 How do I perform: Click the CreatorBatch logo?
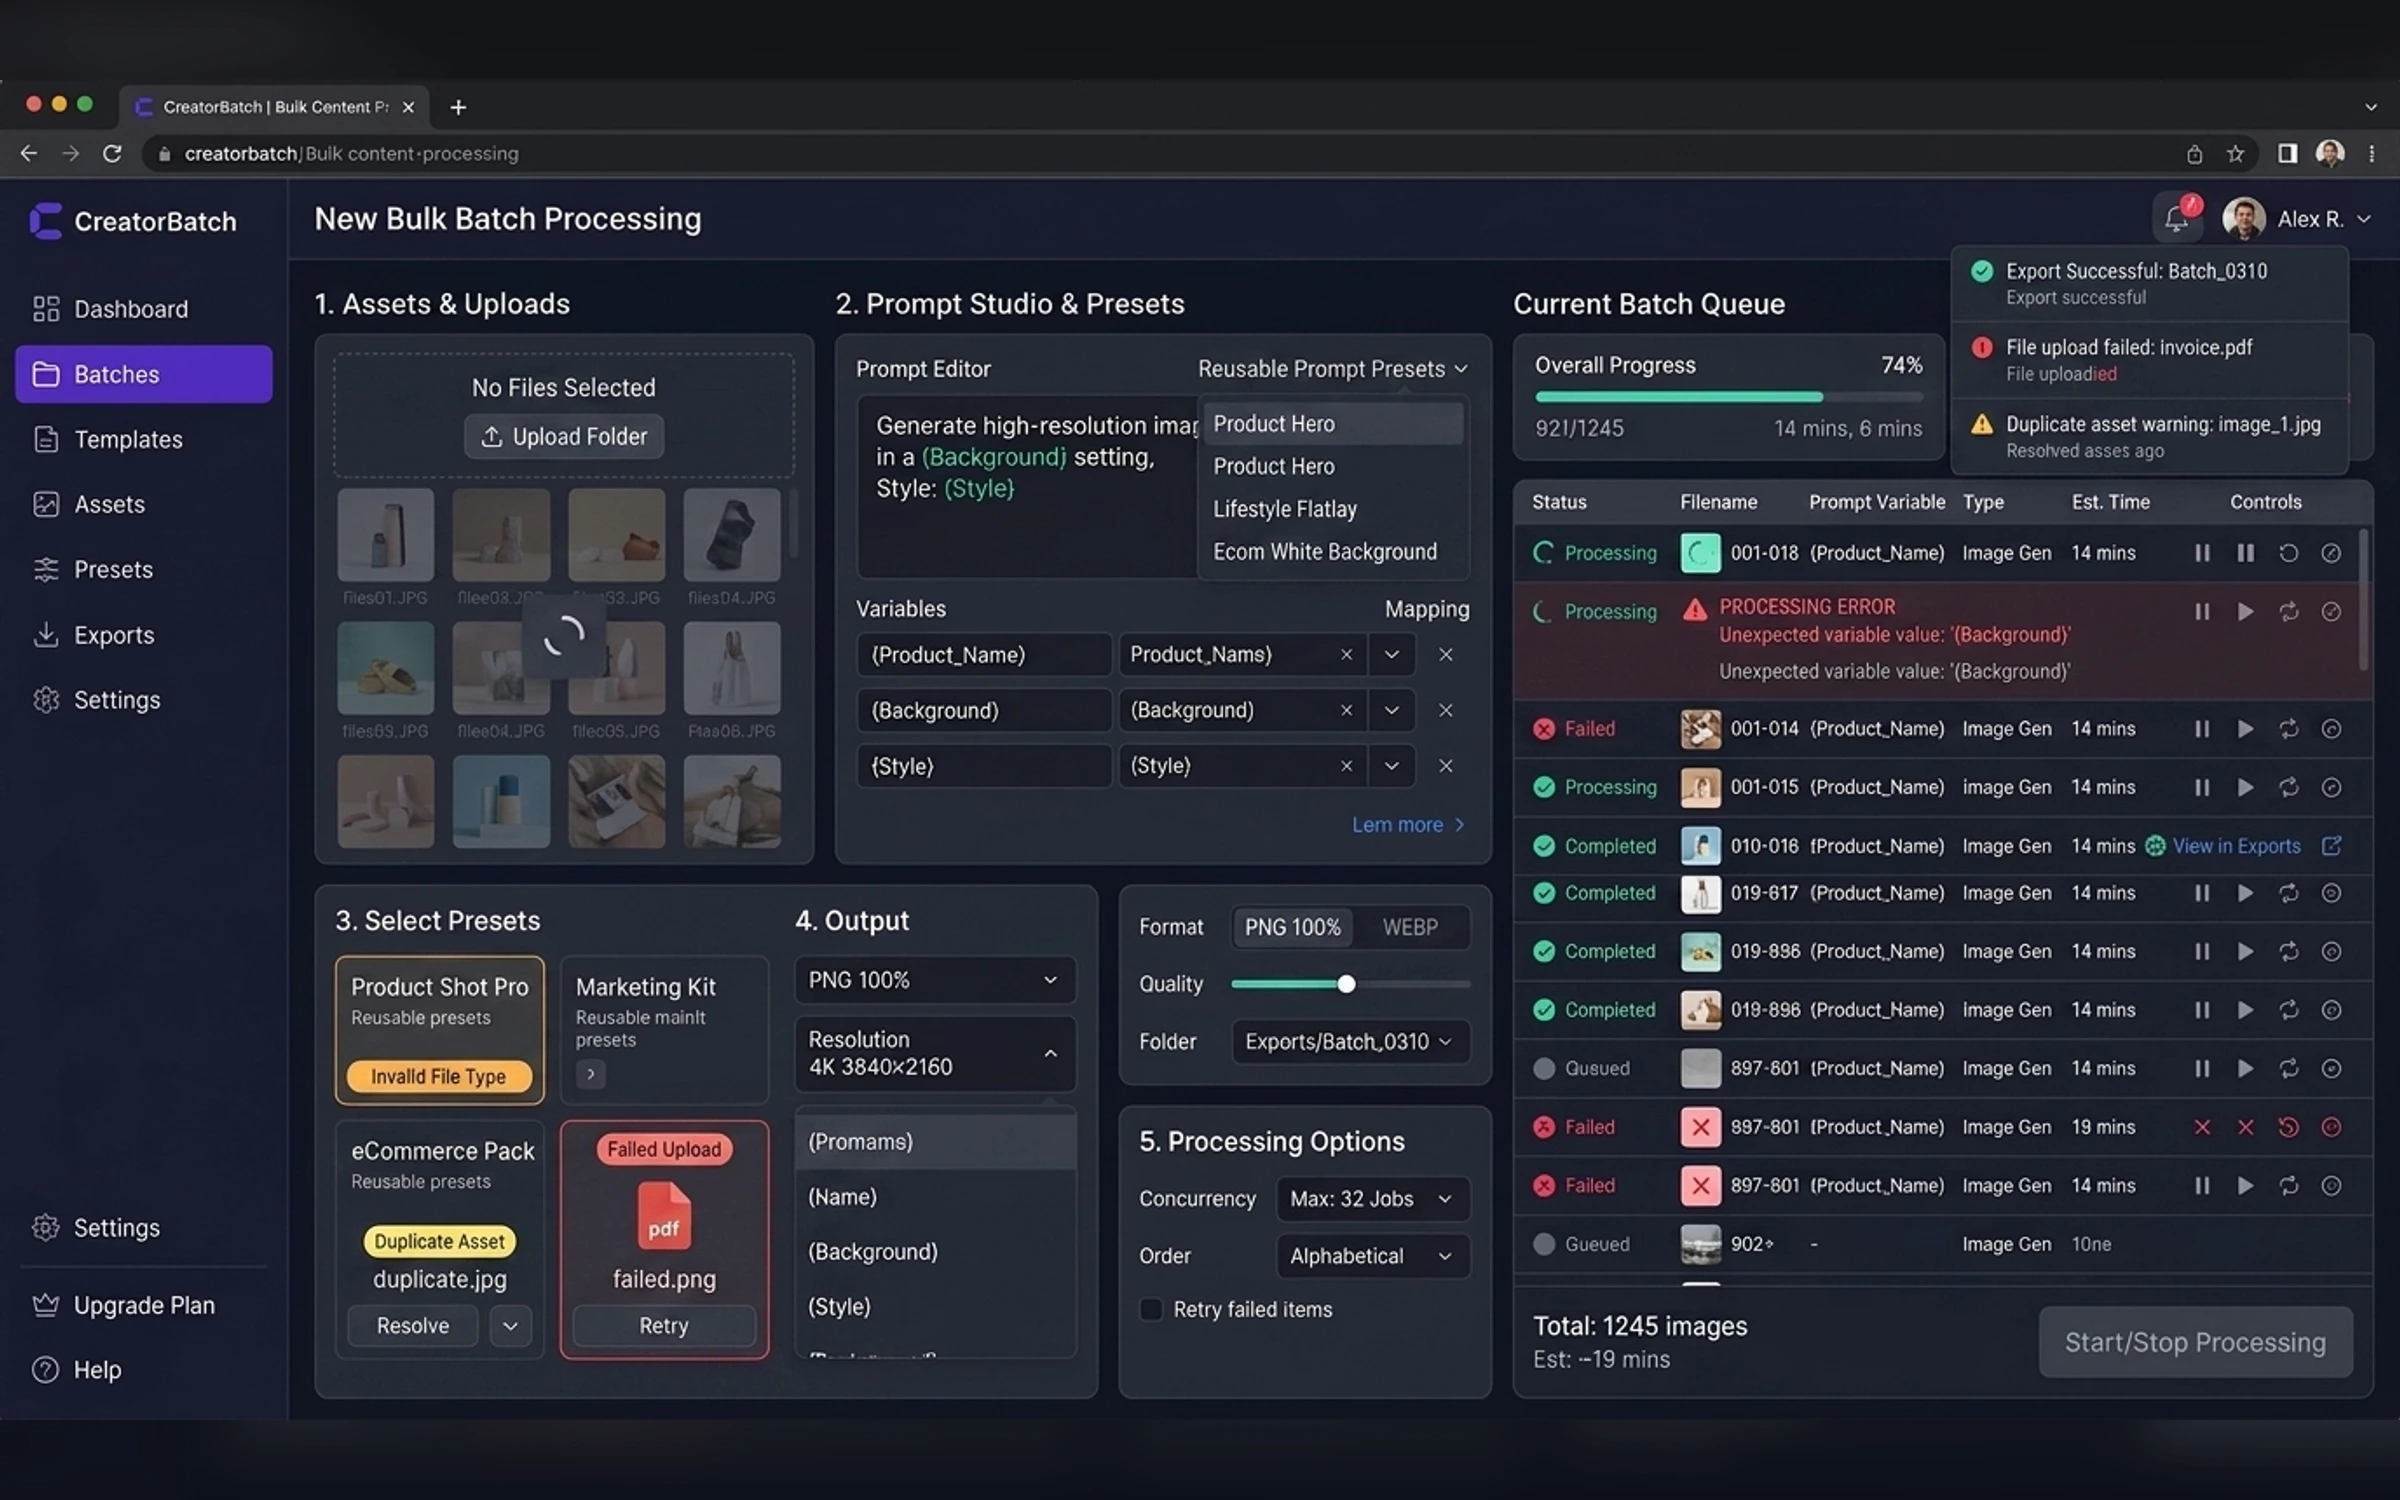point(45,221)
